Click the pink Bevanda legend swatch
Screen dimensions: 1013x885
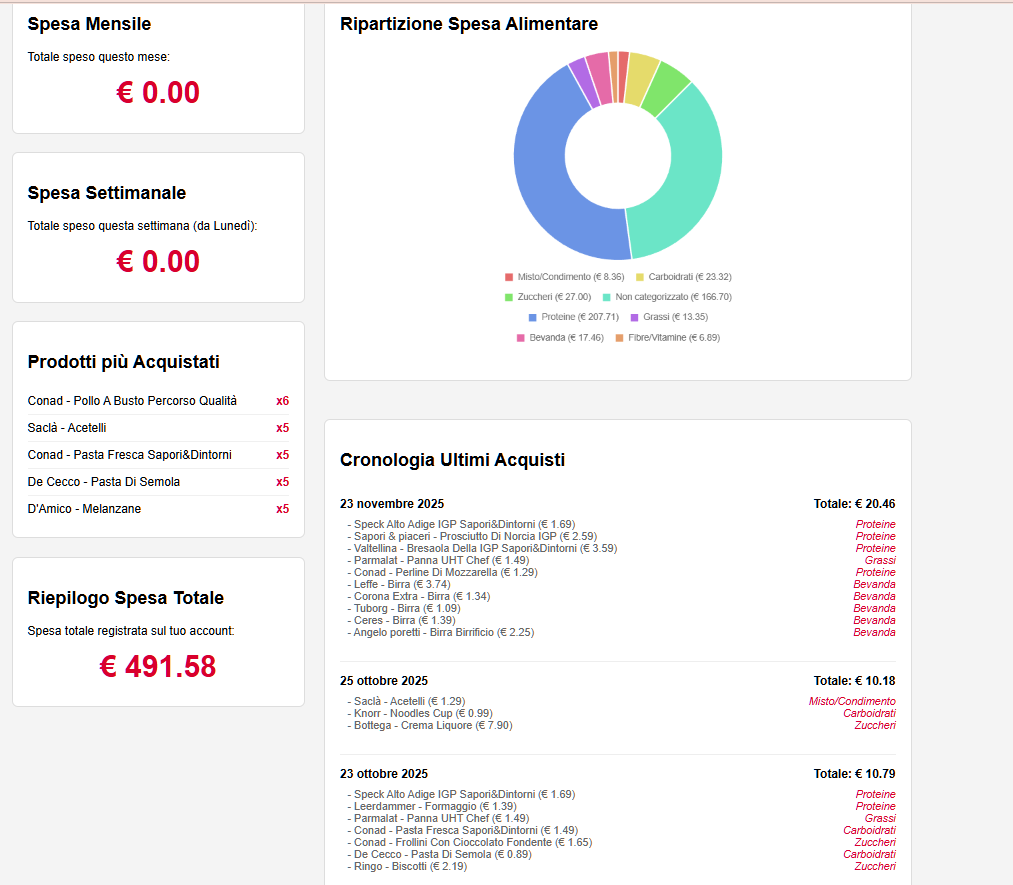pyautogui.click(x=521, y=338)
